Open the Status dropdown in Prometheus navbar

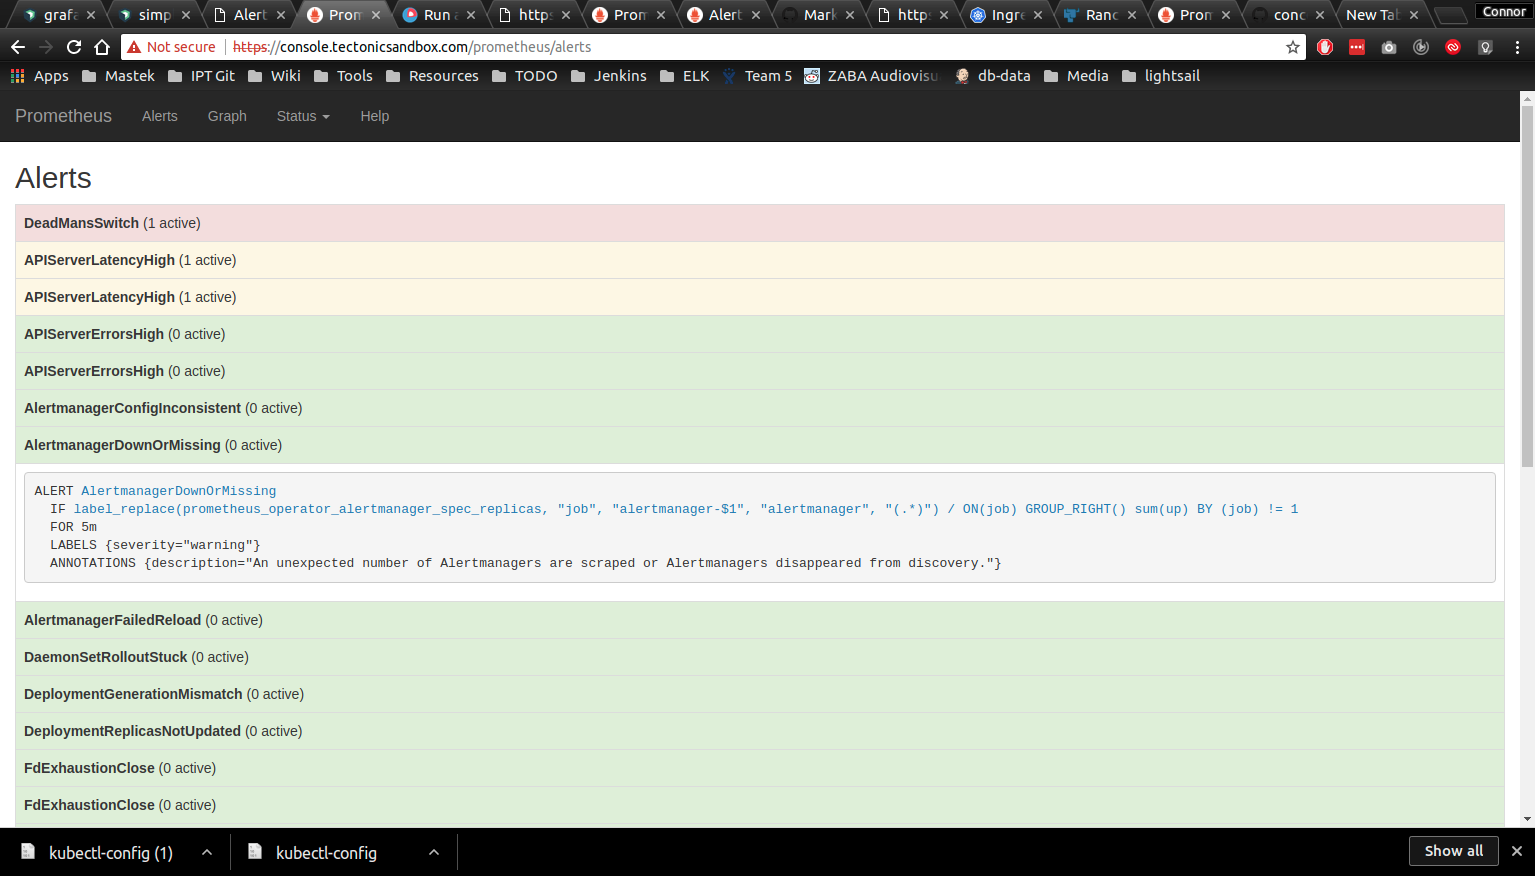click(x=303, y=116)
